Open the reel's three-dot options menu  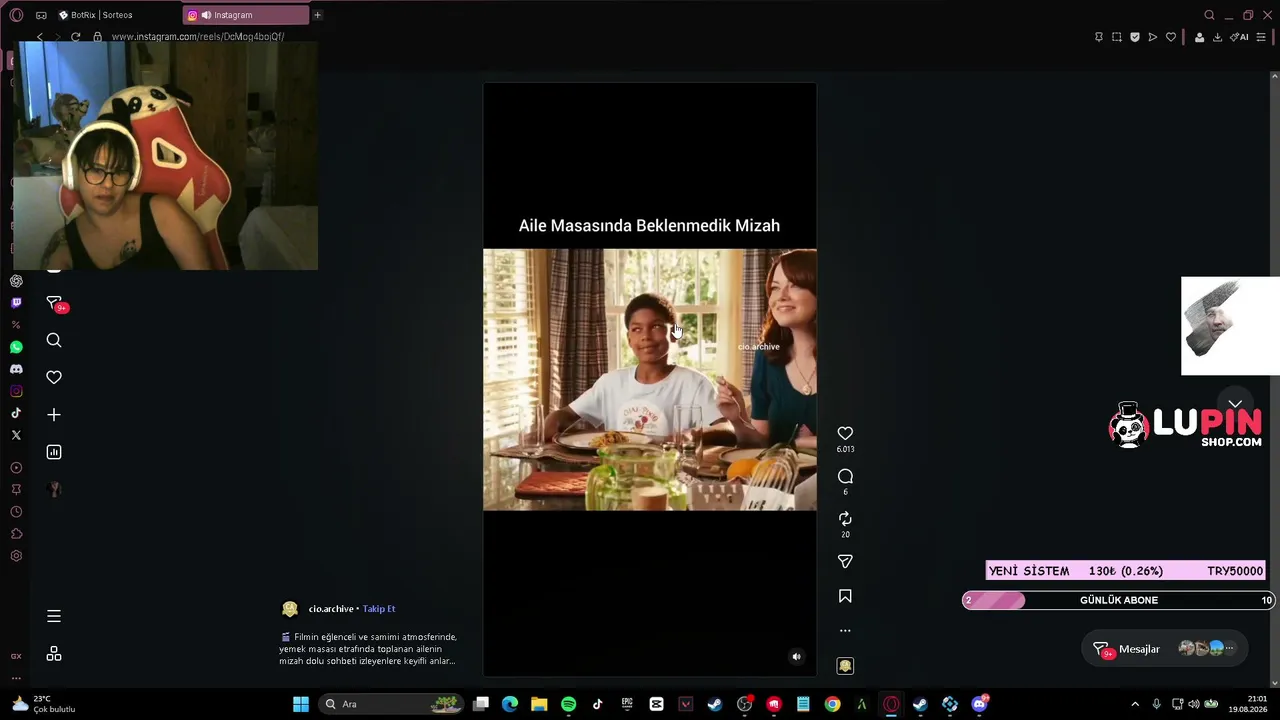coord(845,630)
